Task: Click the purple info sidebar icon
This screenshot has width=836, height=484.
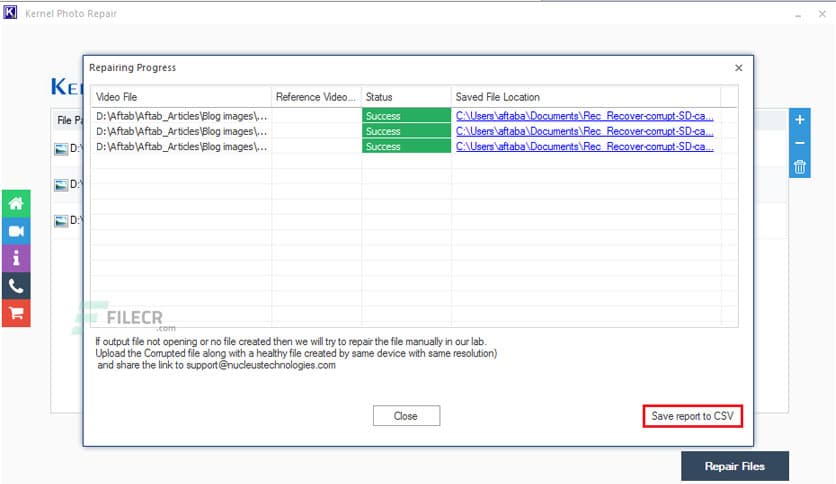Action: point(16,258)
